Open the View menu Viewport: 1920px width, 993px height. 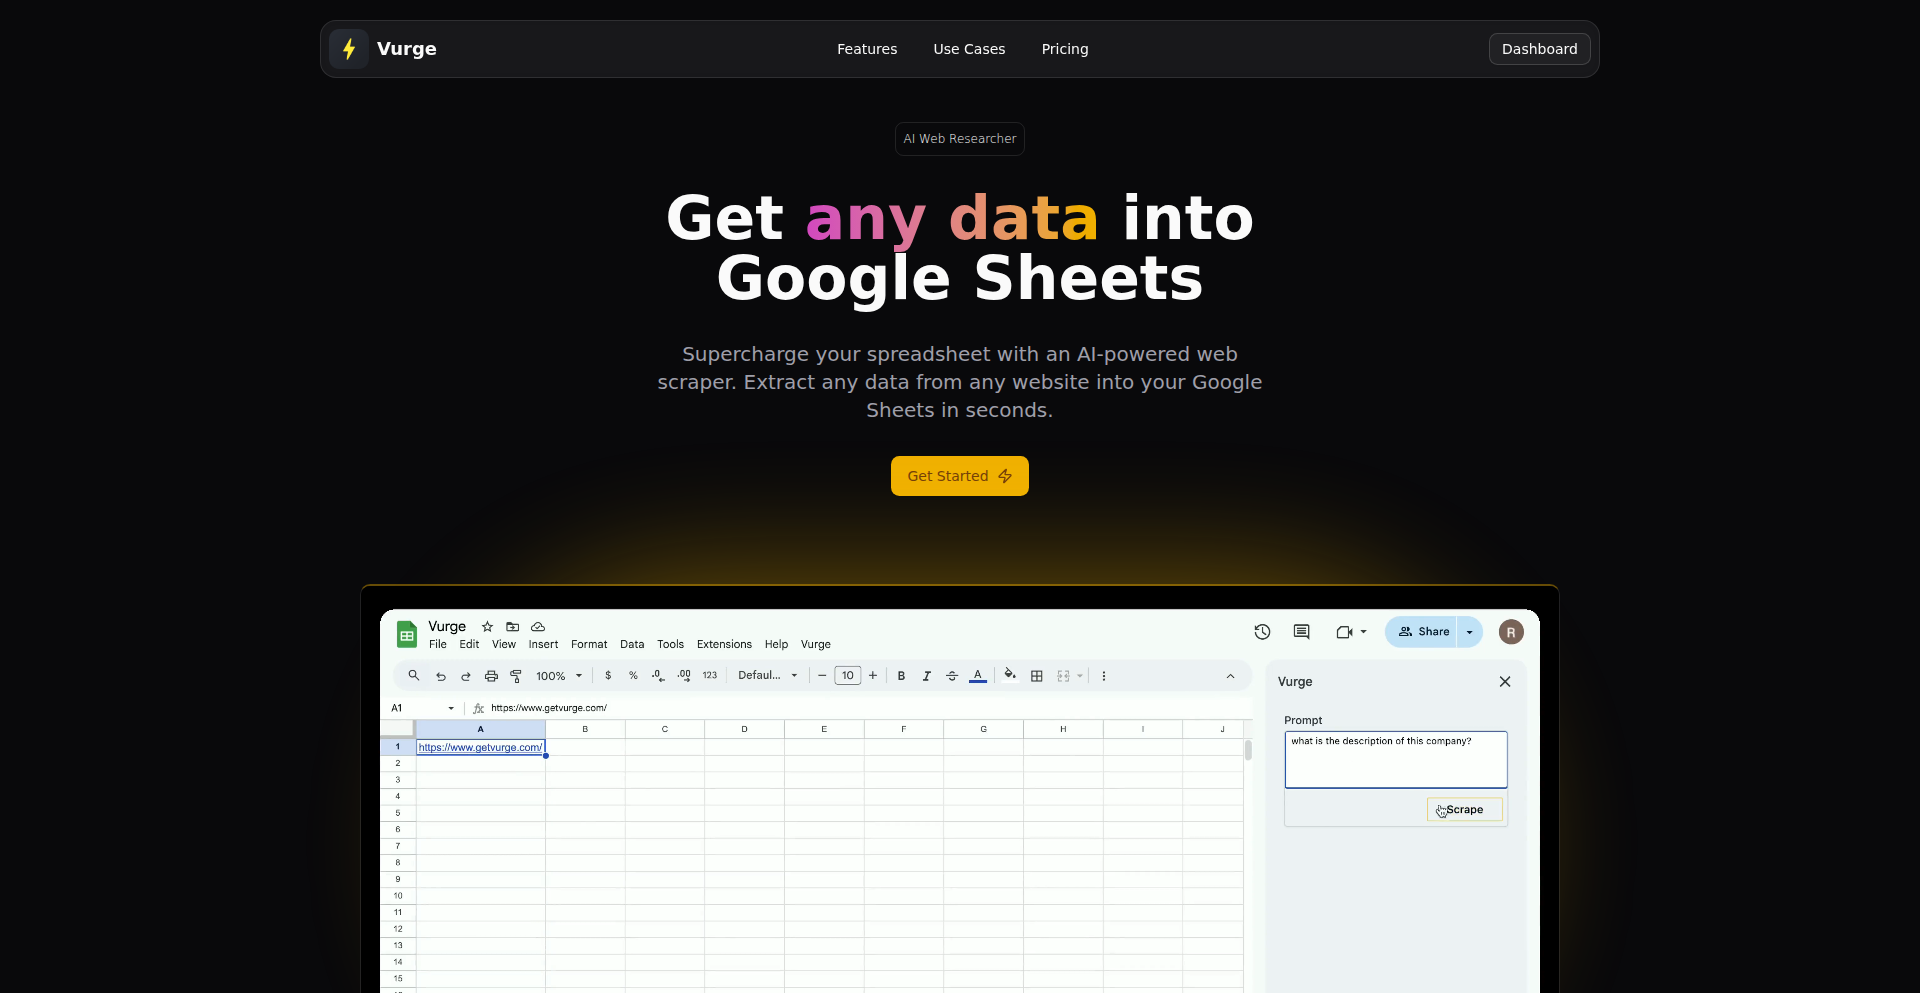pos(504,645)
